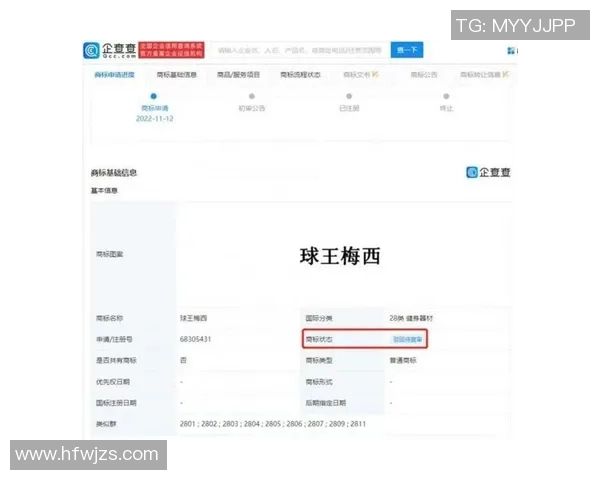600x480 pixels.
Task: Click the Qcc.com 企查查 logo
Action: tap(110, 50)
